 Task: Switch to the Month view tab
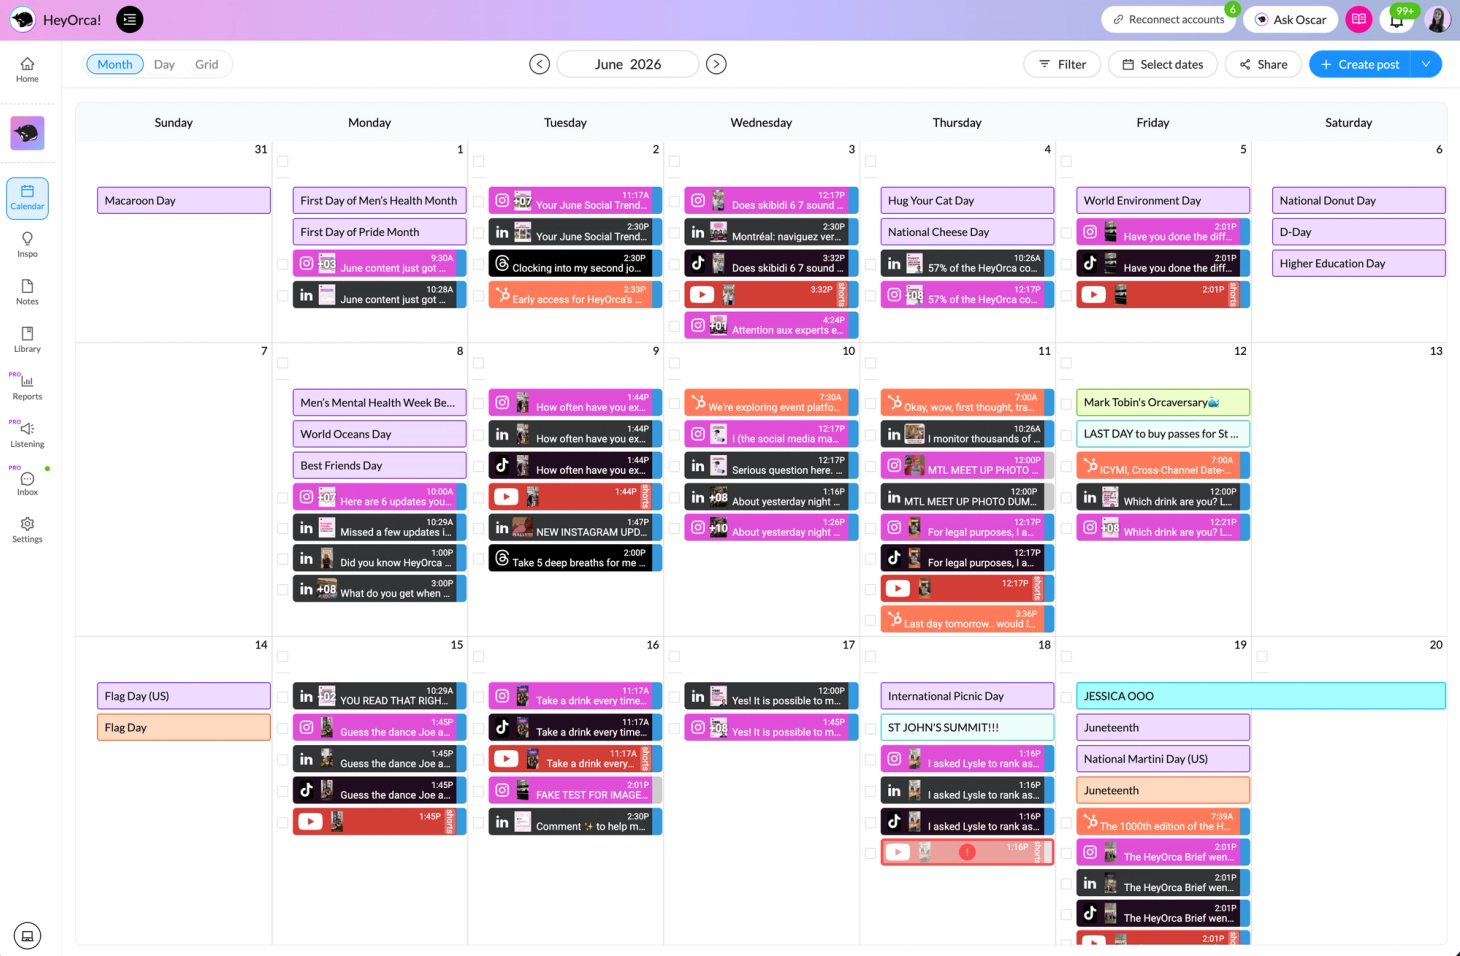(115, 64)
